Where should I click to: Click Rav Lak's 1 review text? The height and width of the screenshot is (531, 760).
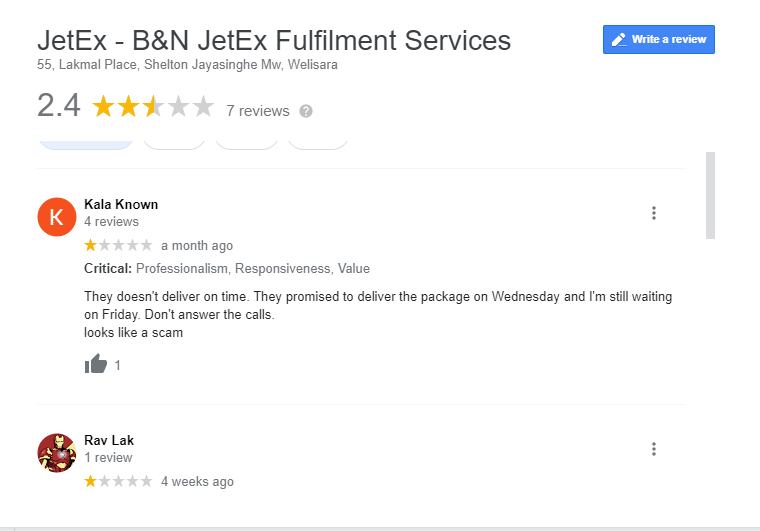(x=108, y=457)
